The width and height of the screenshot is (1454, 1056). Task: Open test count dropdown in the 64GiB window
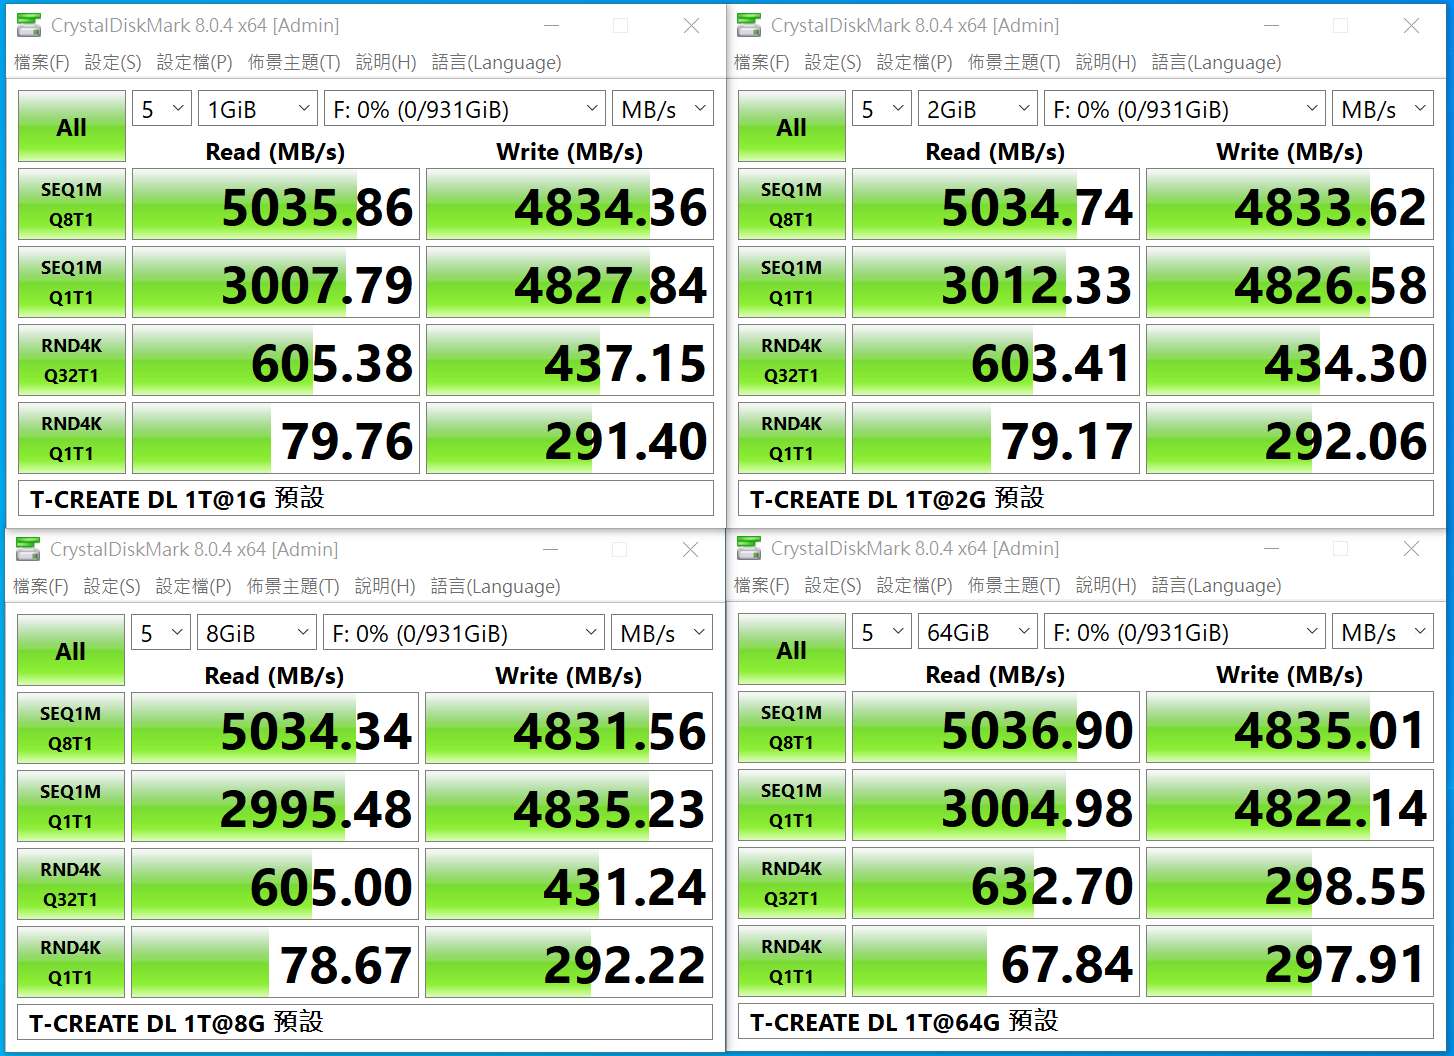tap(881, 632)
